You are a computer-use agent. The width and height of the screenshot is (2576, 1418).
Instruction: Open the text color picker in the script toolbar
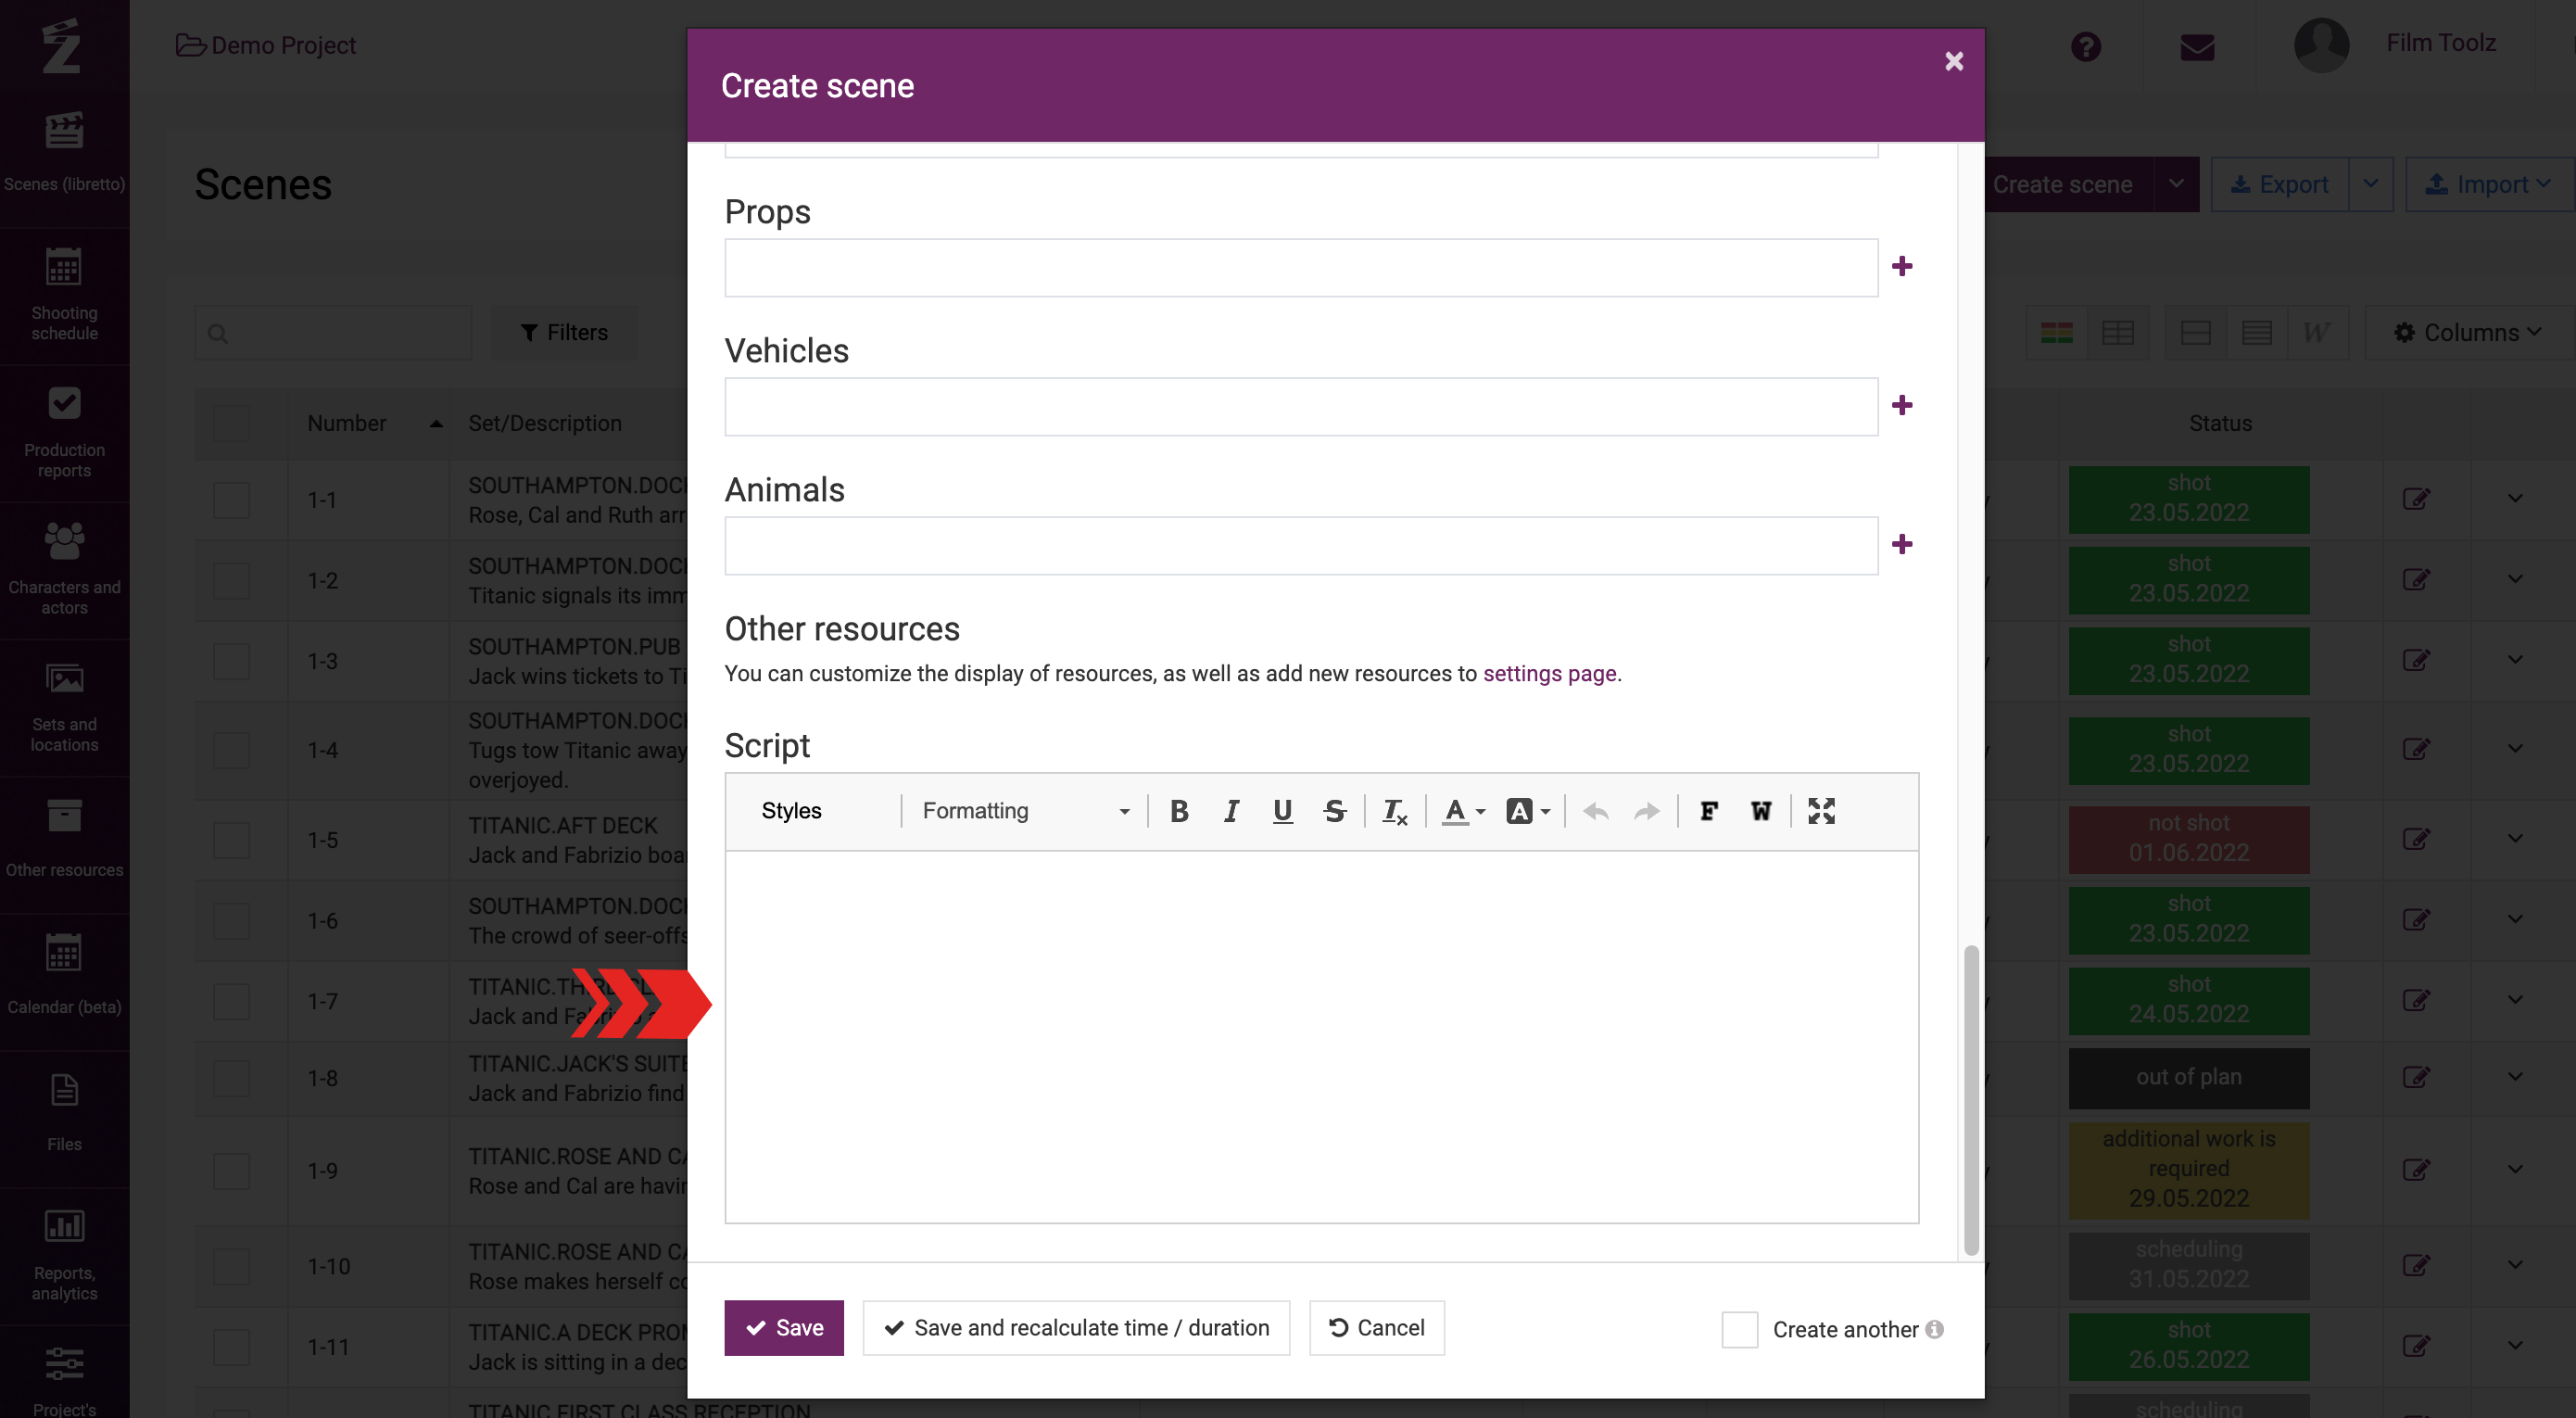1463,811
